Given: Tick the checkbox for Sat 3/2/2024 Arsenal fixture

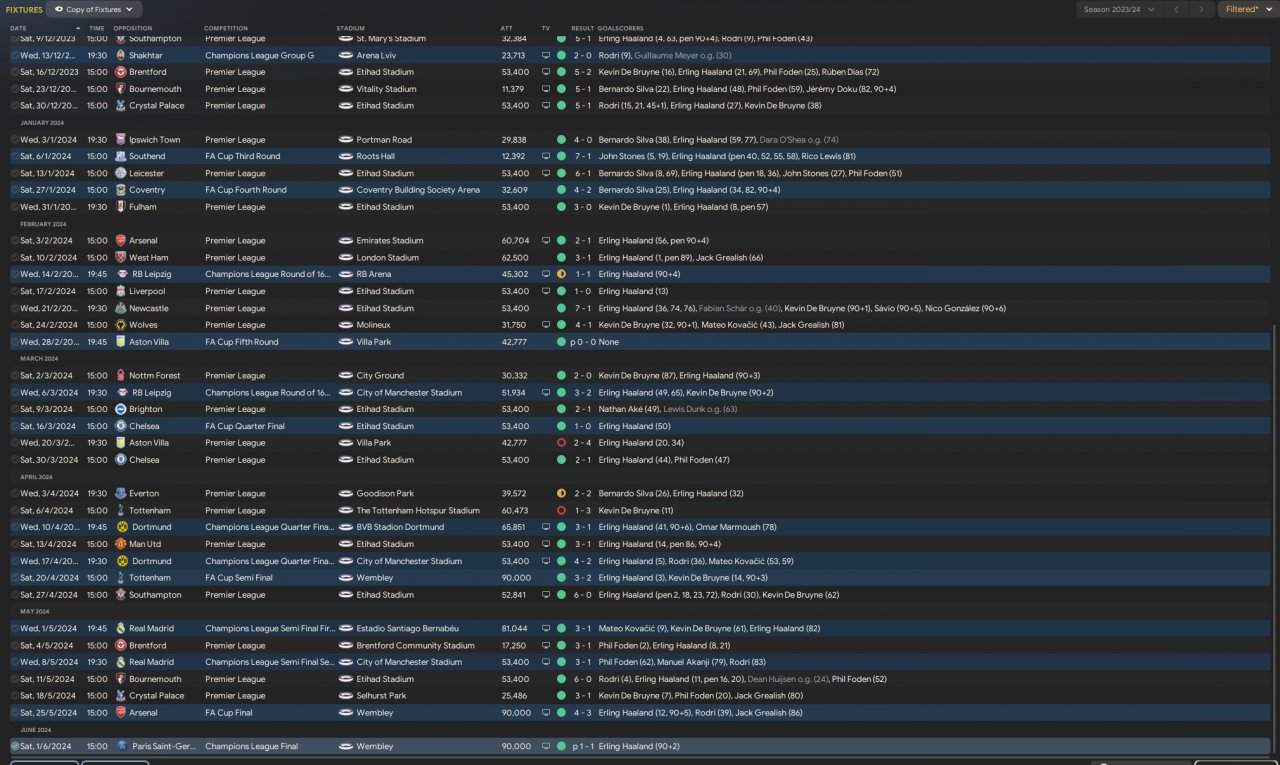Looking at the screenshot, I should tap(15, 241).
